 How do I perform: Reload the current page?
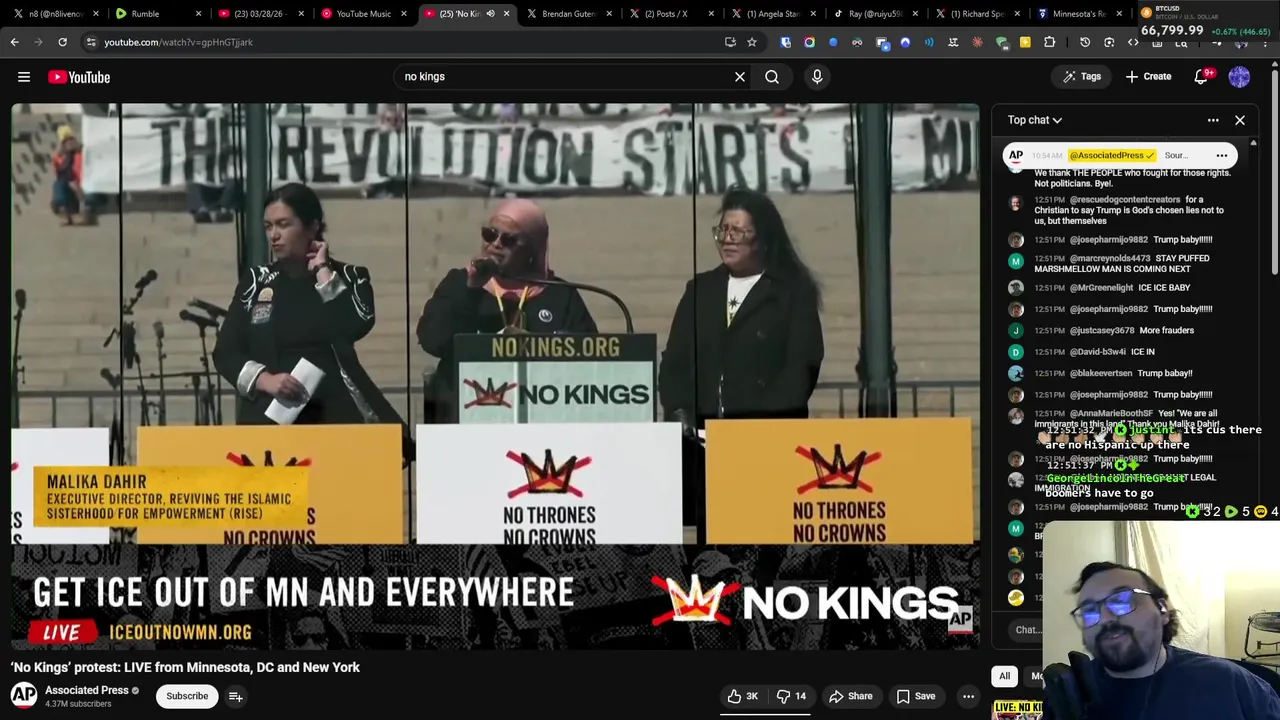(x=62, y=42)
